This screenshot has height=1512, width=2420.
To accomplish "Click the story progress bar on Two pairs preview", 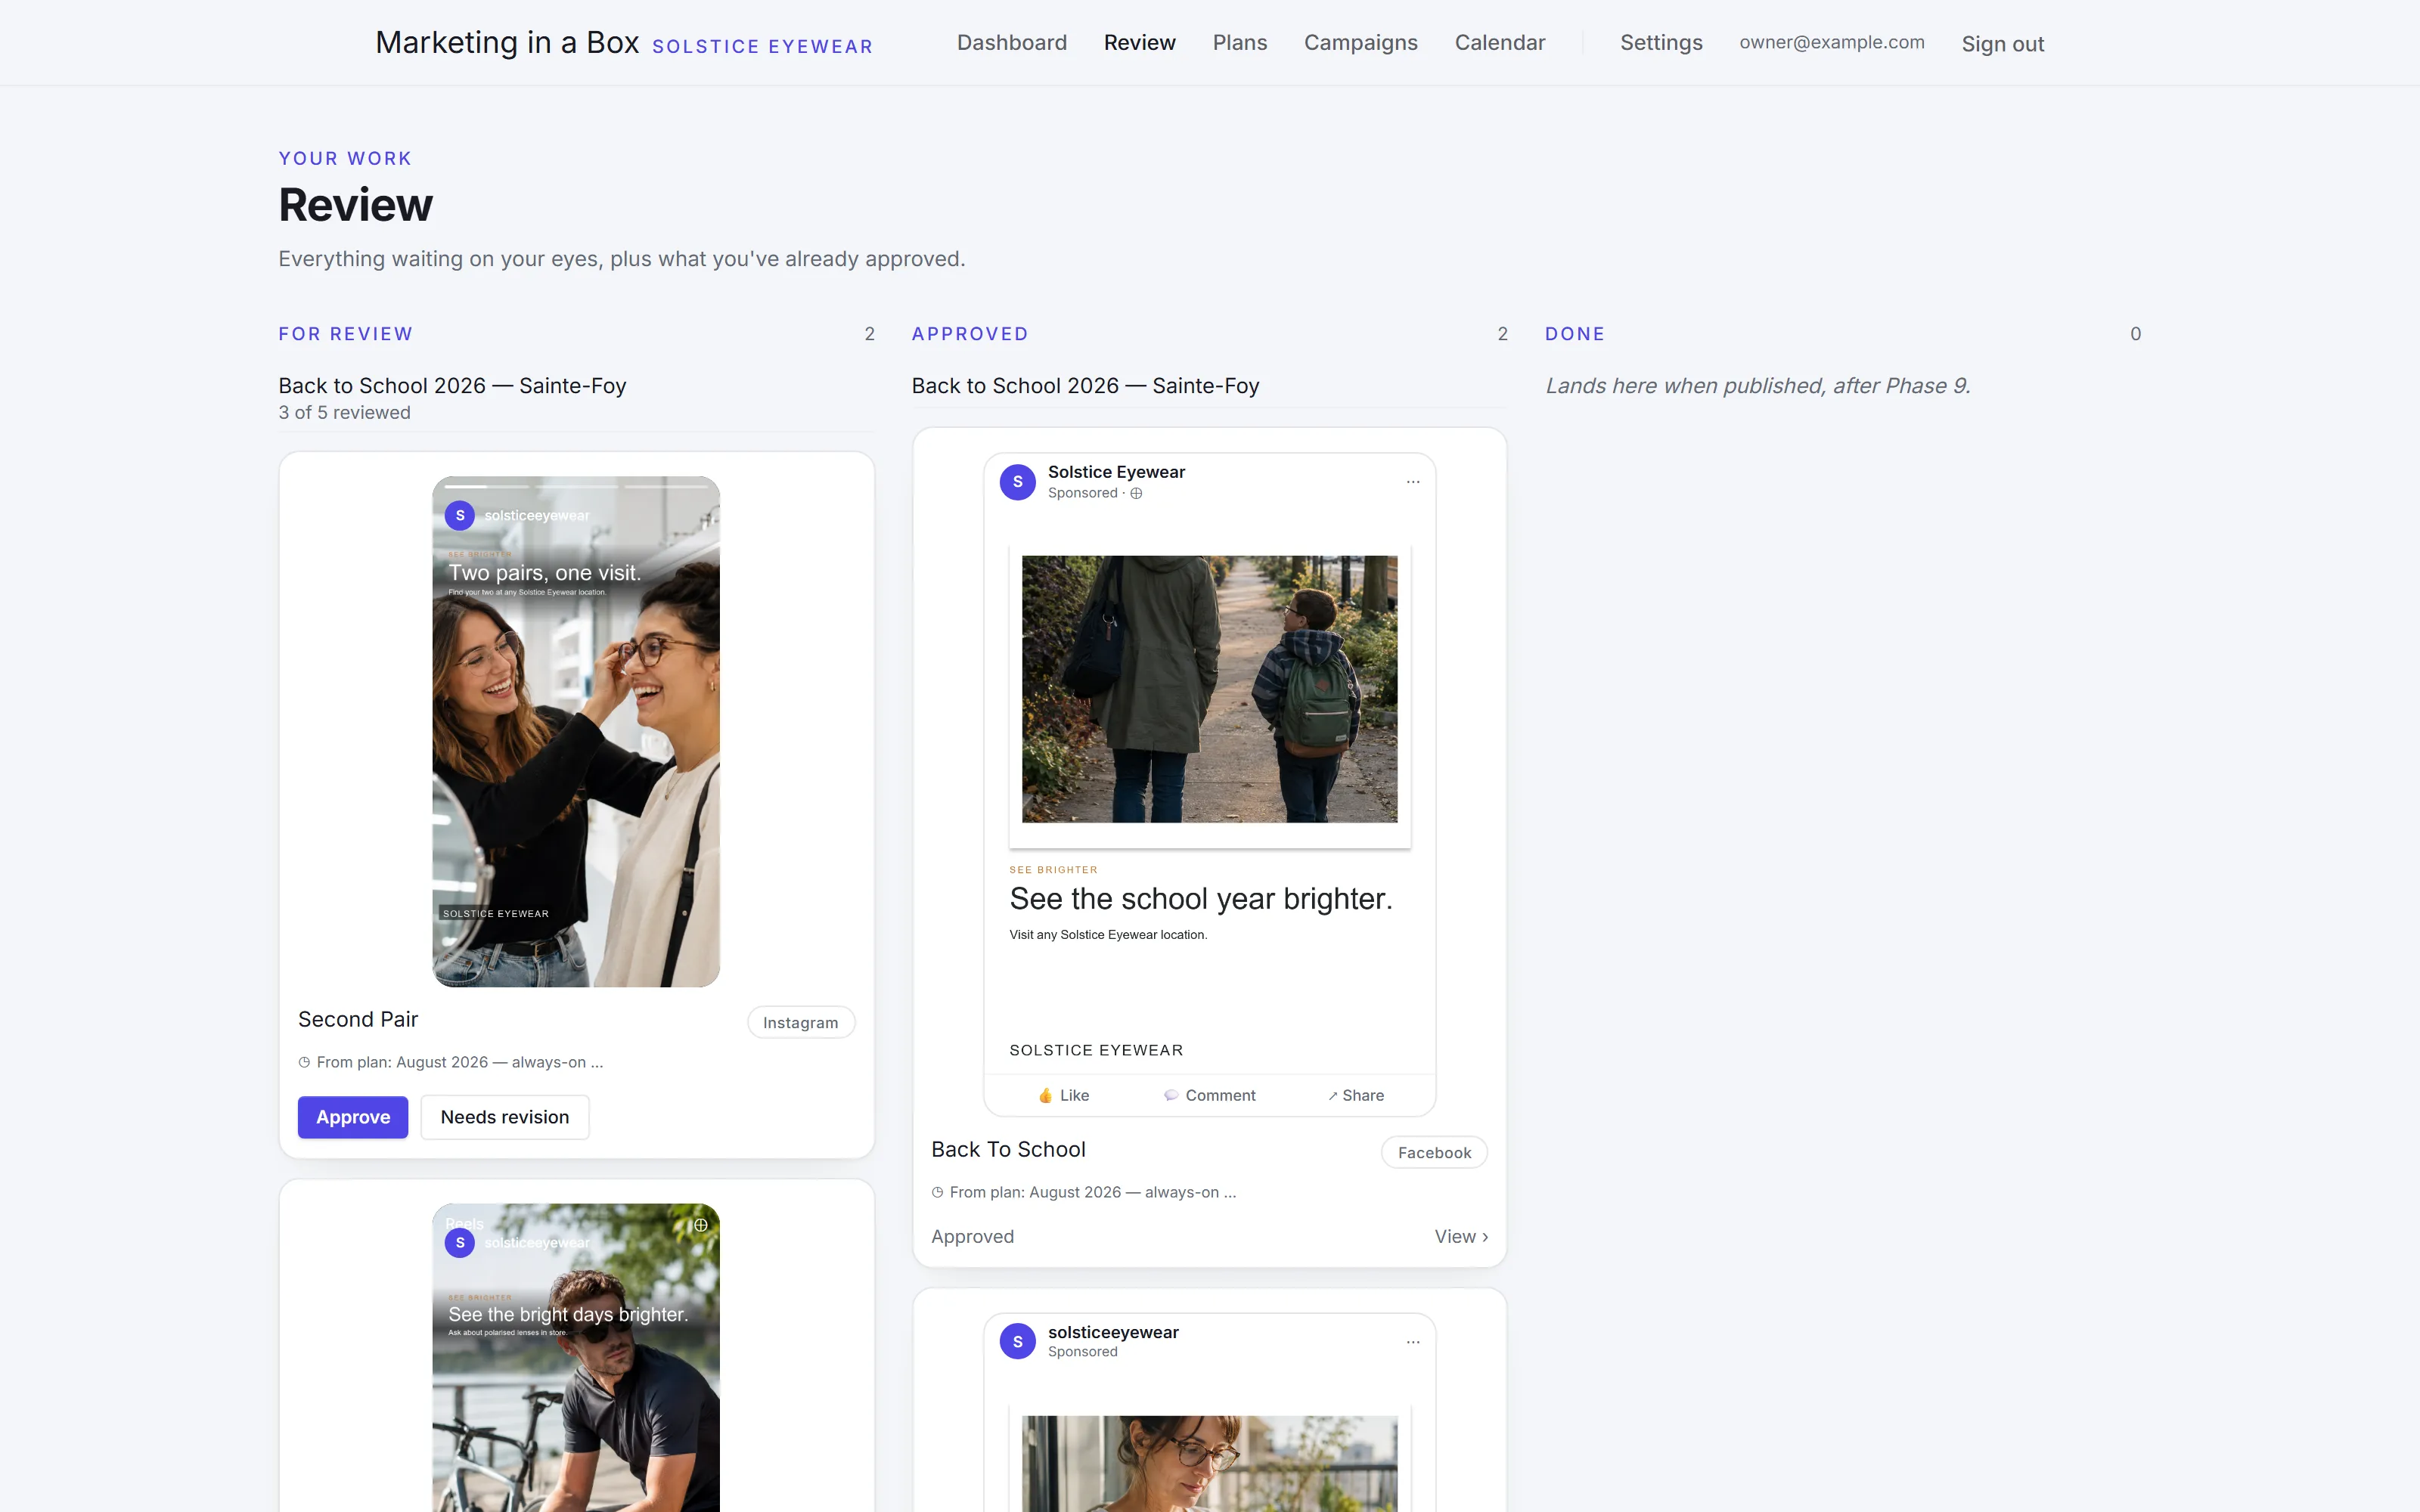I will click(x=575, y=486).
